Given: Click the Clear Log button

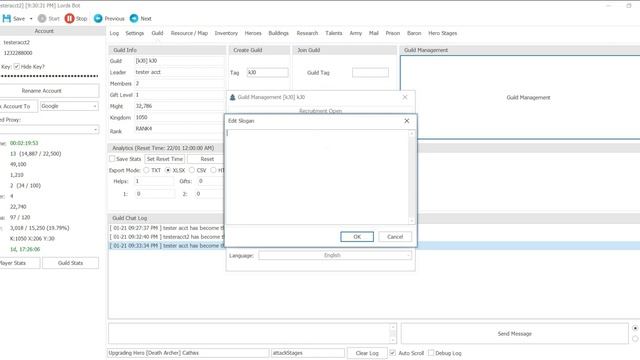Looking at the screenshot, I should (x=367, y=353).
